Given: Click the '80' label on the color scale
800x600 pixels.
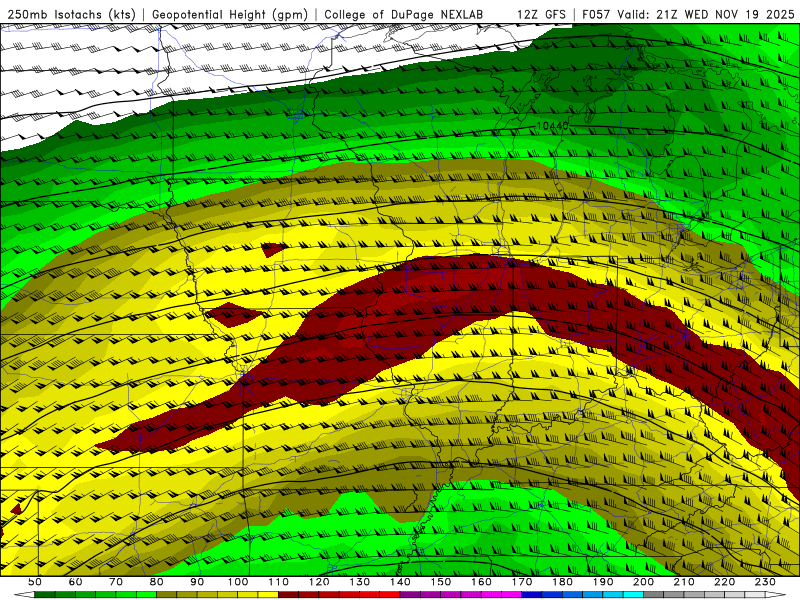Looking at the screenshot, I should [157, 582].
